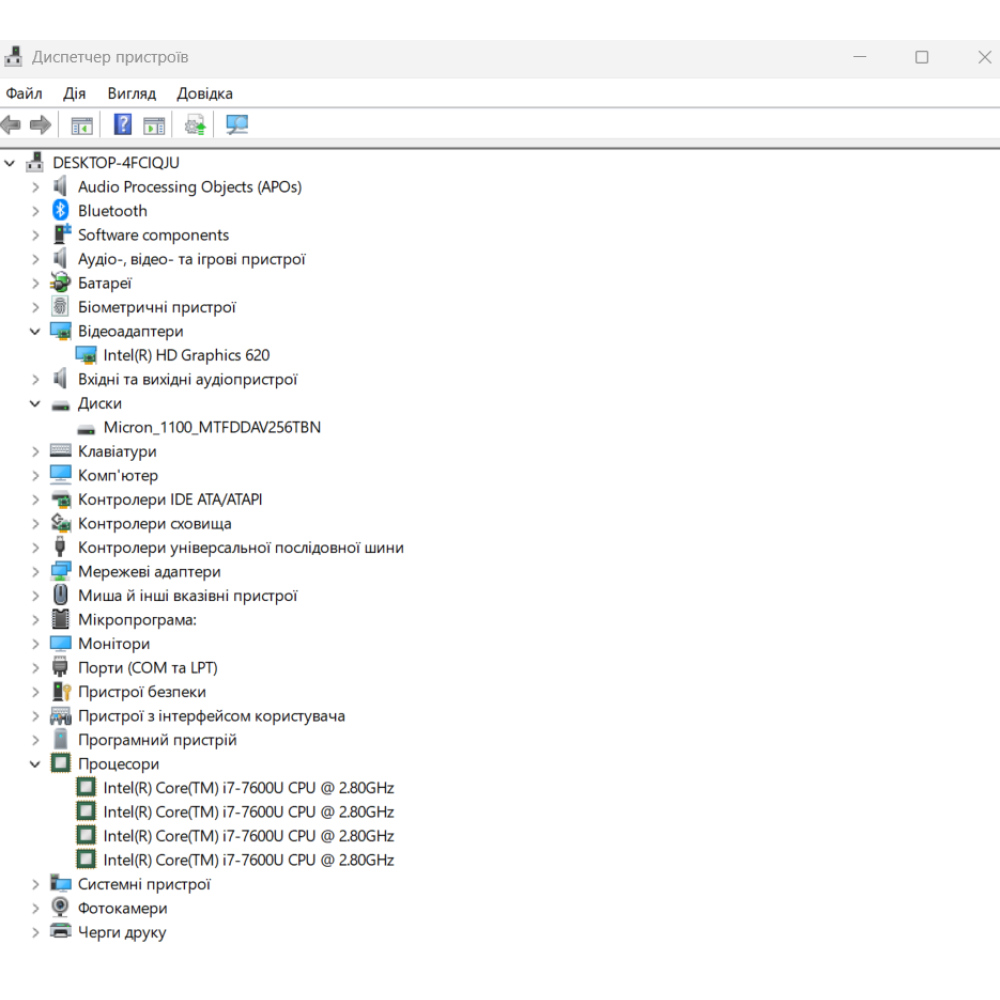This screenshot has height=1000, width=1000.
Task: Select the Фотокамери camera icon
Action: 61,908
